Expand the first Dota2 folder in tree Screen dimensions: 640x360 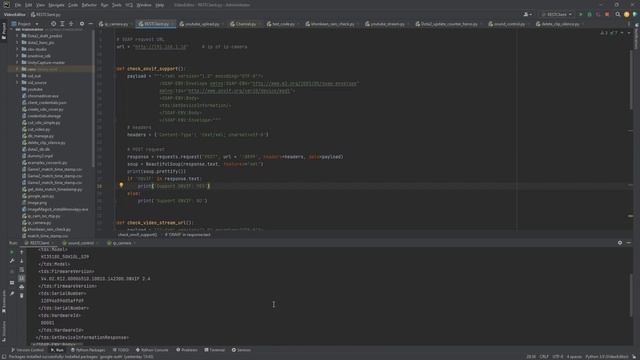(18, 36)
